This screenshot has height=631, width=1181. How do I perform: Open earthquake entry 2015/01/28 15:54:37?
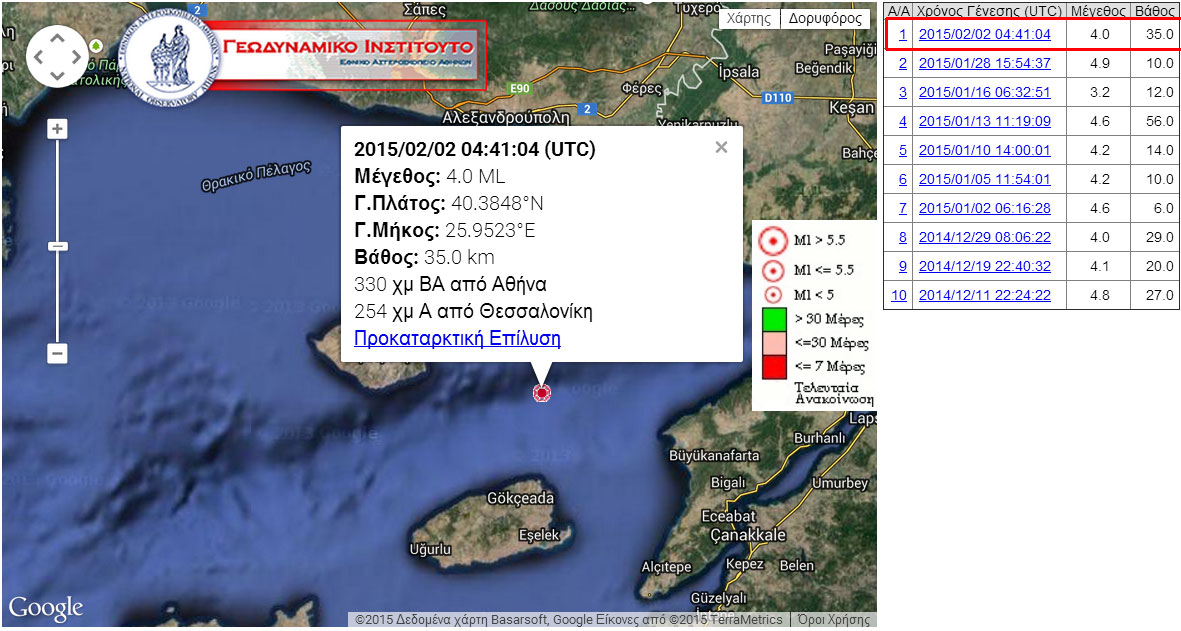984,63
